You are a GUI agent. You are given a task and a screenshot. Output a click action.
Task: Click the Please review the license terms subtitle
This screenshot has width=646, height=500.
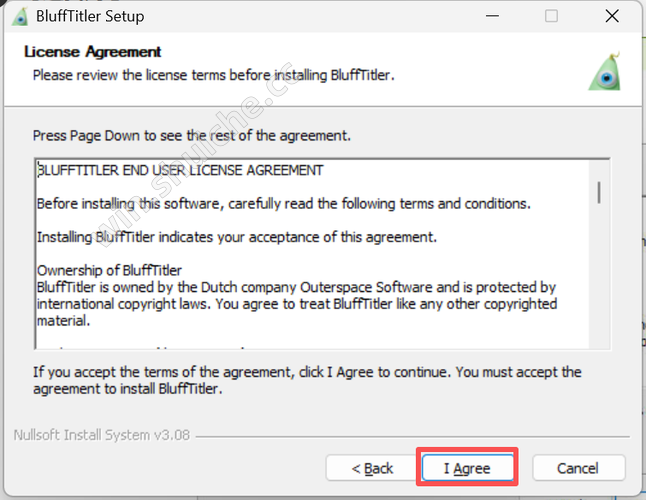click(x=213, y=75)
